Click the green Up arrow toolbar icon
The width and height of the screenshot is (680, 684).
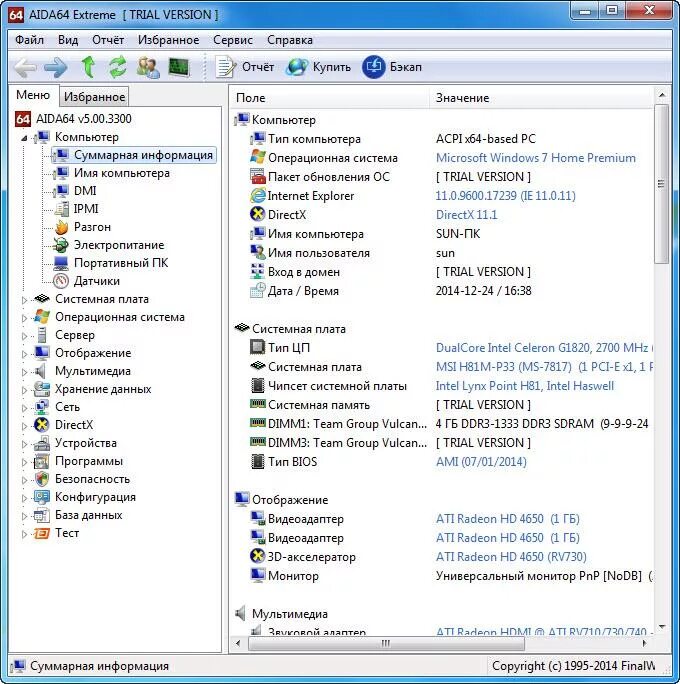coord(89,67)
